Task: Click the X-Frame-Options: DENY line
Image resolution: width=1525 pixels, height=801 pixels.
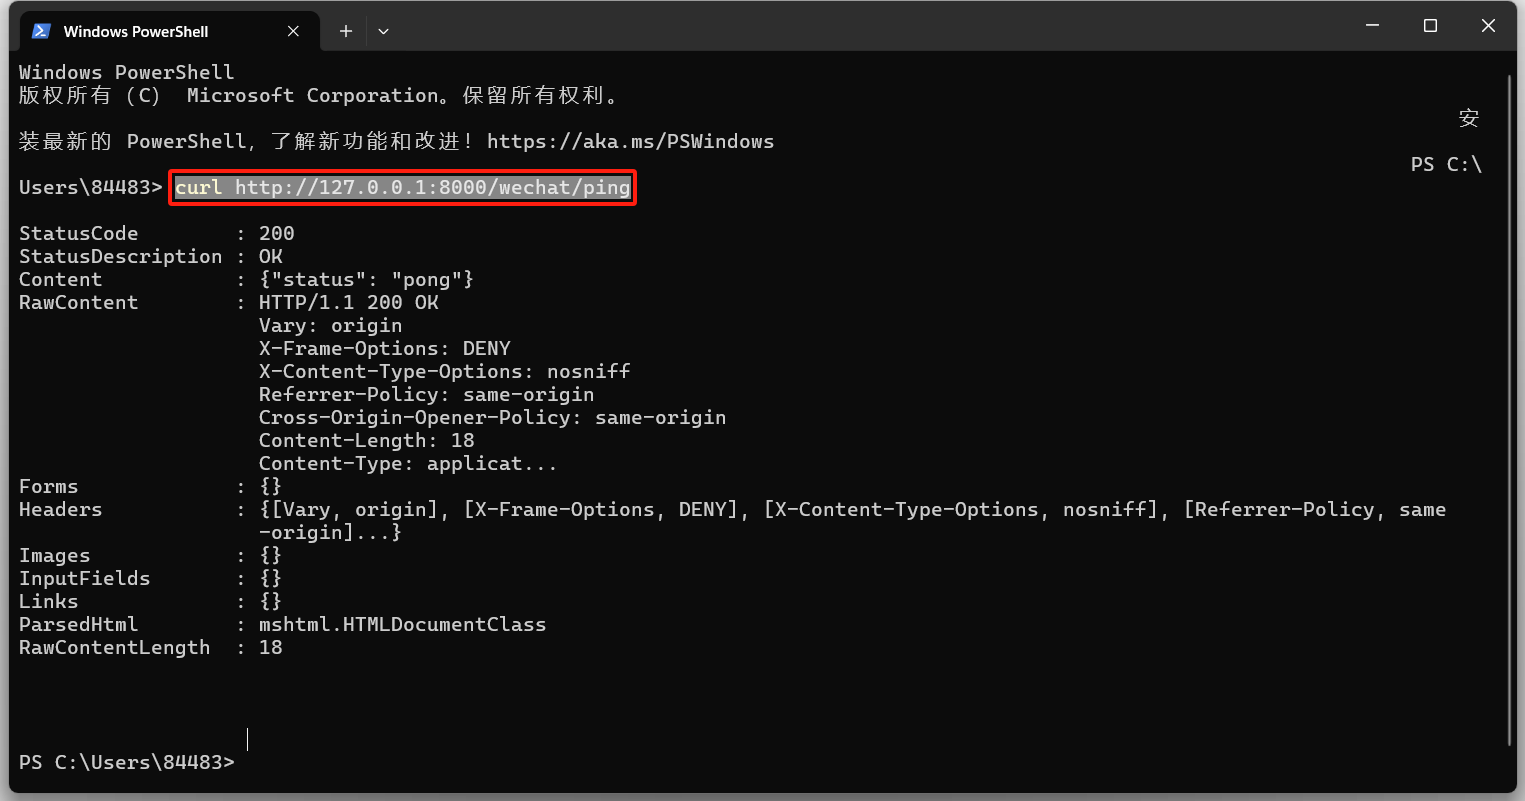Action: click(x=385, y=349)
